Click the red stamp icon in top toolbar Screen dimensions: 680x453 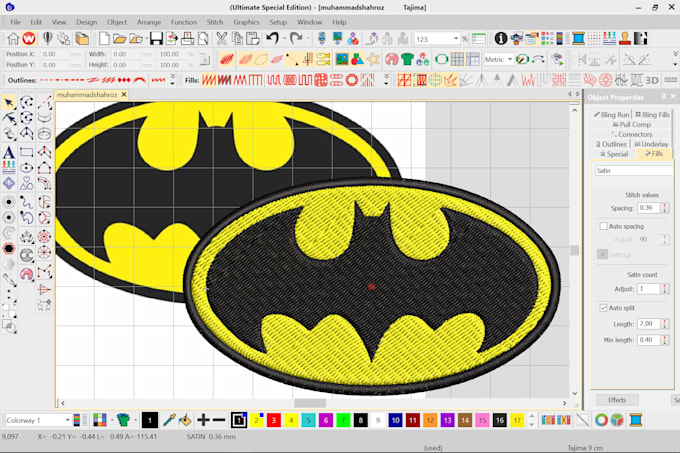625,39
